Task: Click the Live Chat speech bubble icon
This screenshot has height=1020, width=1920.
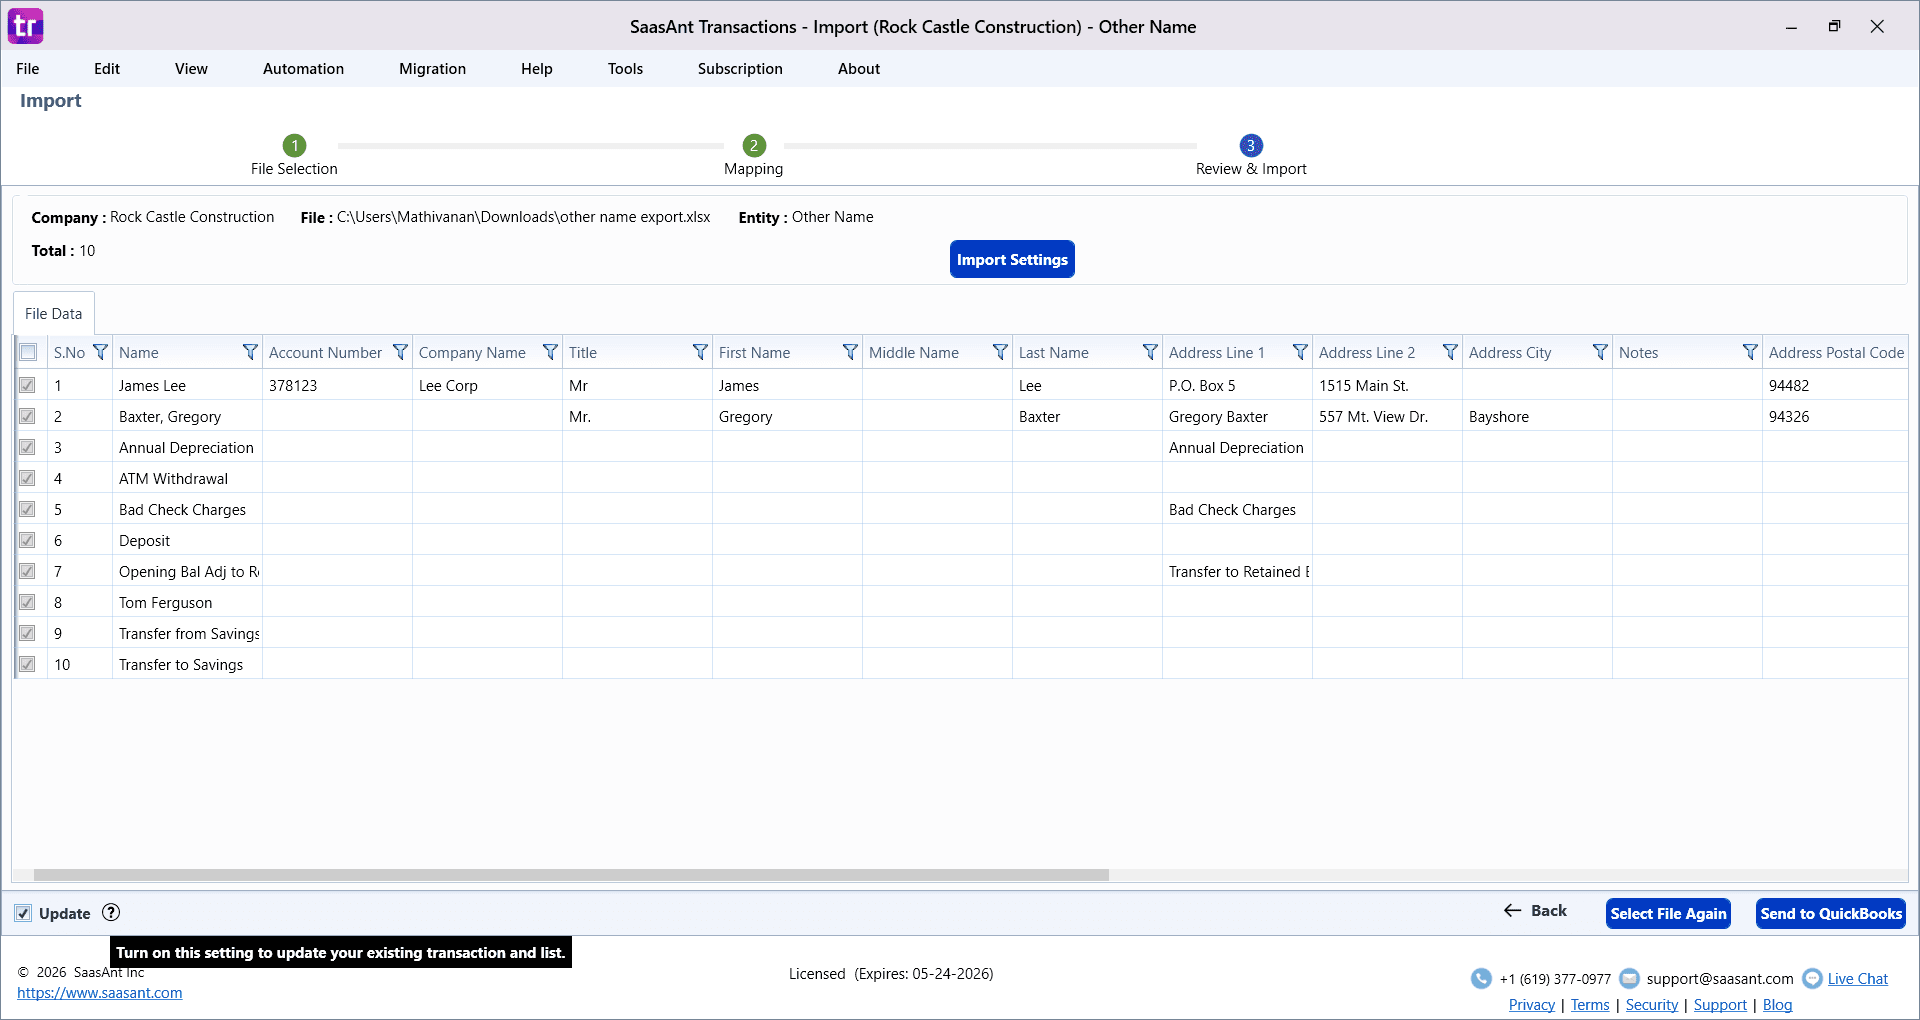Action: pos(1813,978)
